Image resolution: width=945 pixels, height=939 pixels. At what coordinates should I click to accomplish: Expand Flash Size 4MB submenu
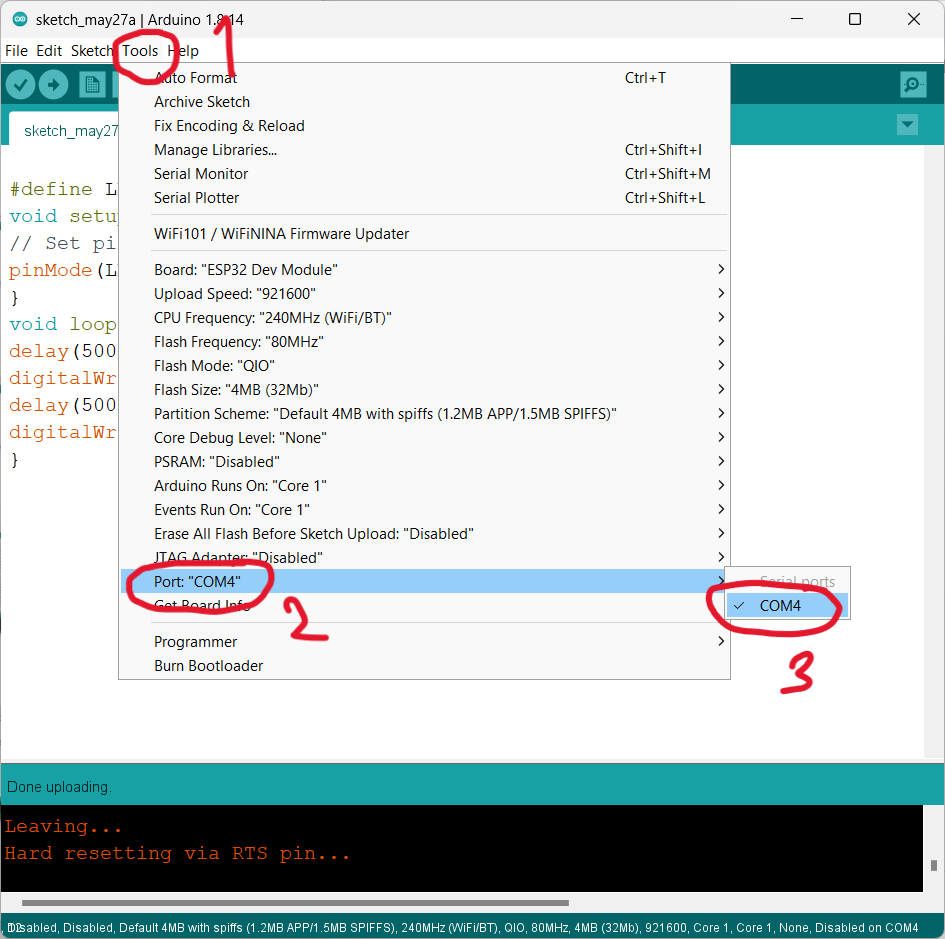click(424, 390)
